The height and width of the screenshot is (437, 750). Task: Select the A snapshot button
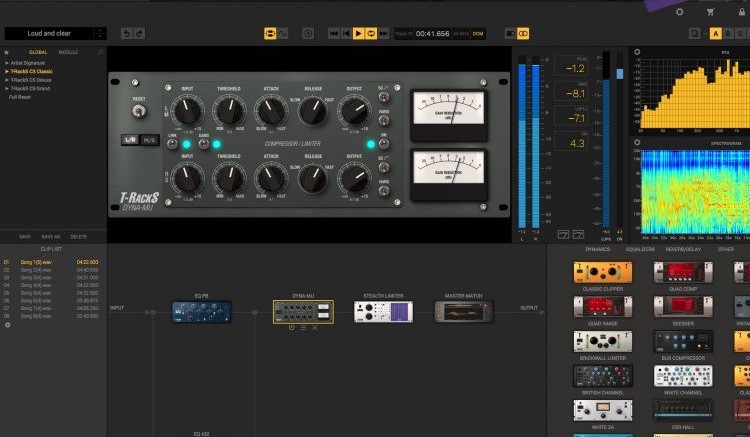716,33
